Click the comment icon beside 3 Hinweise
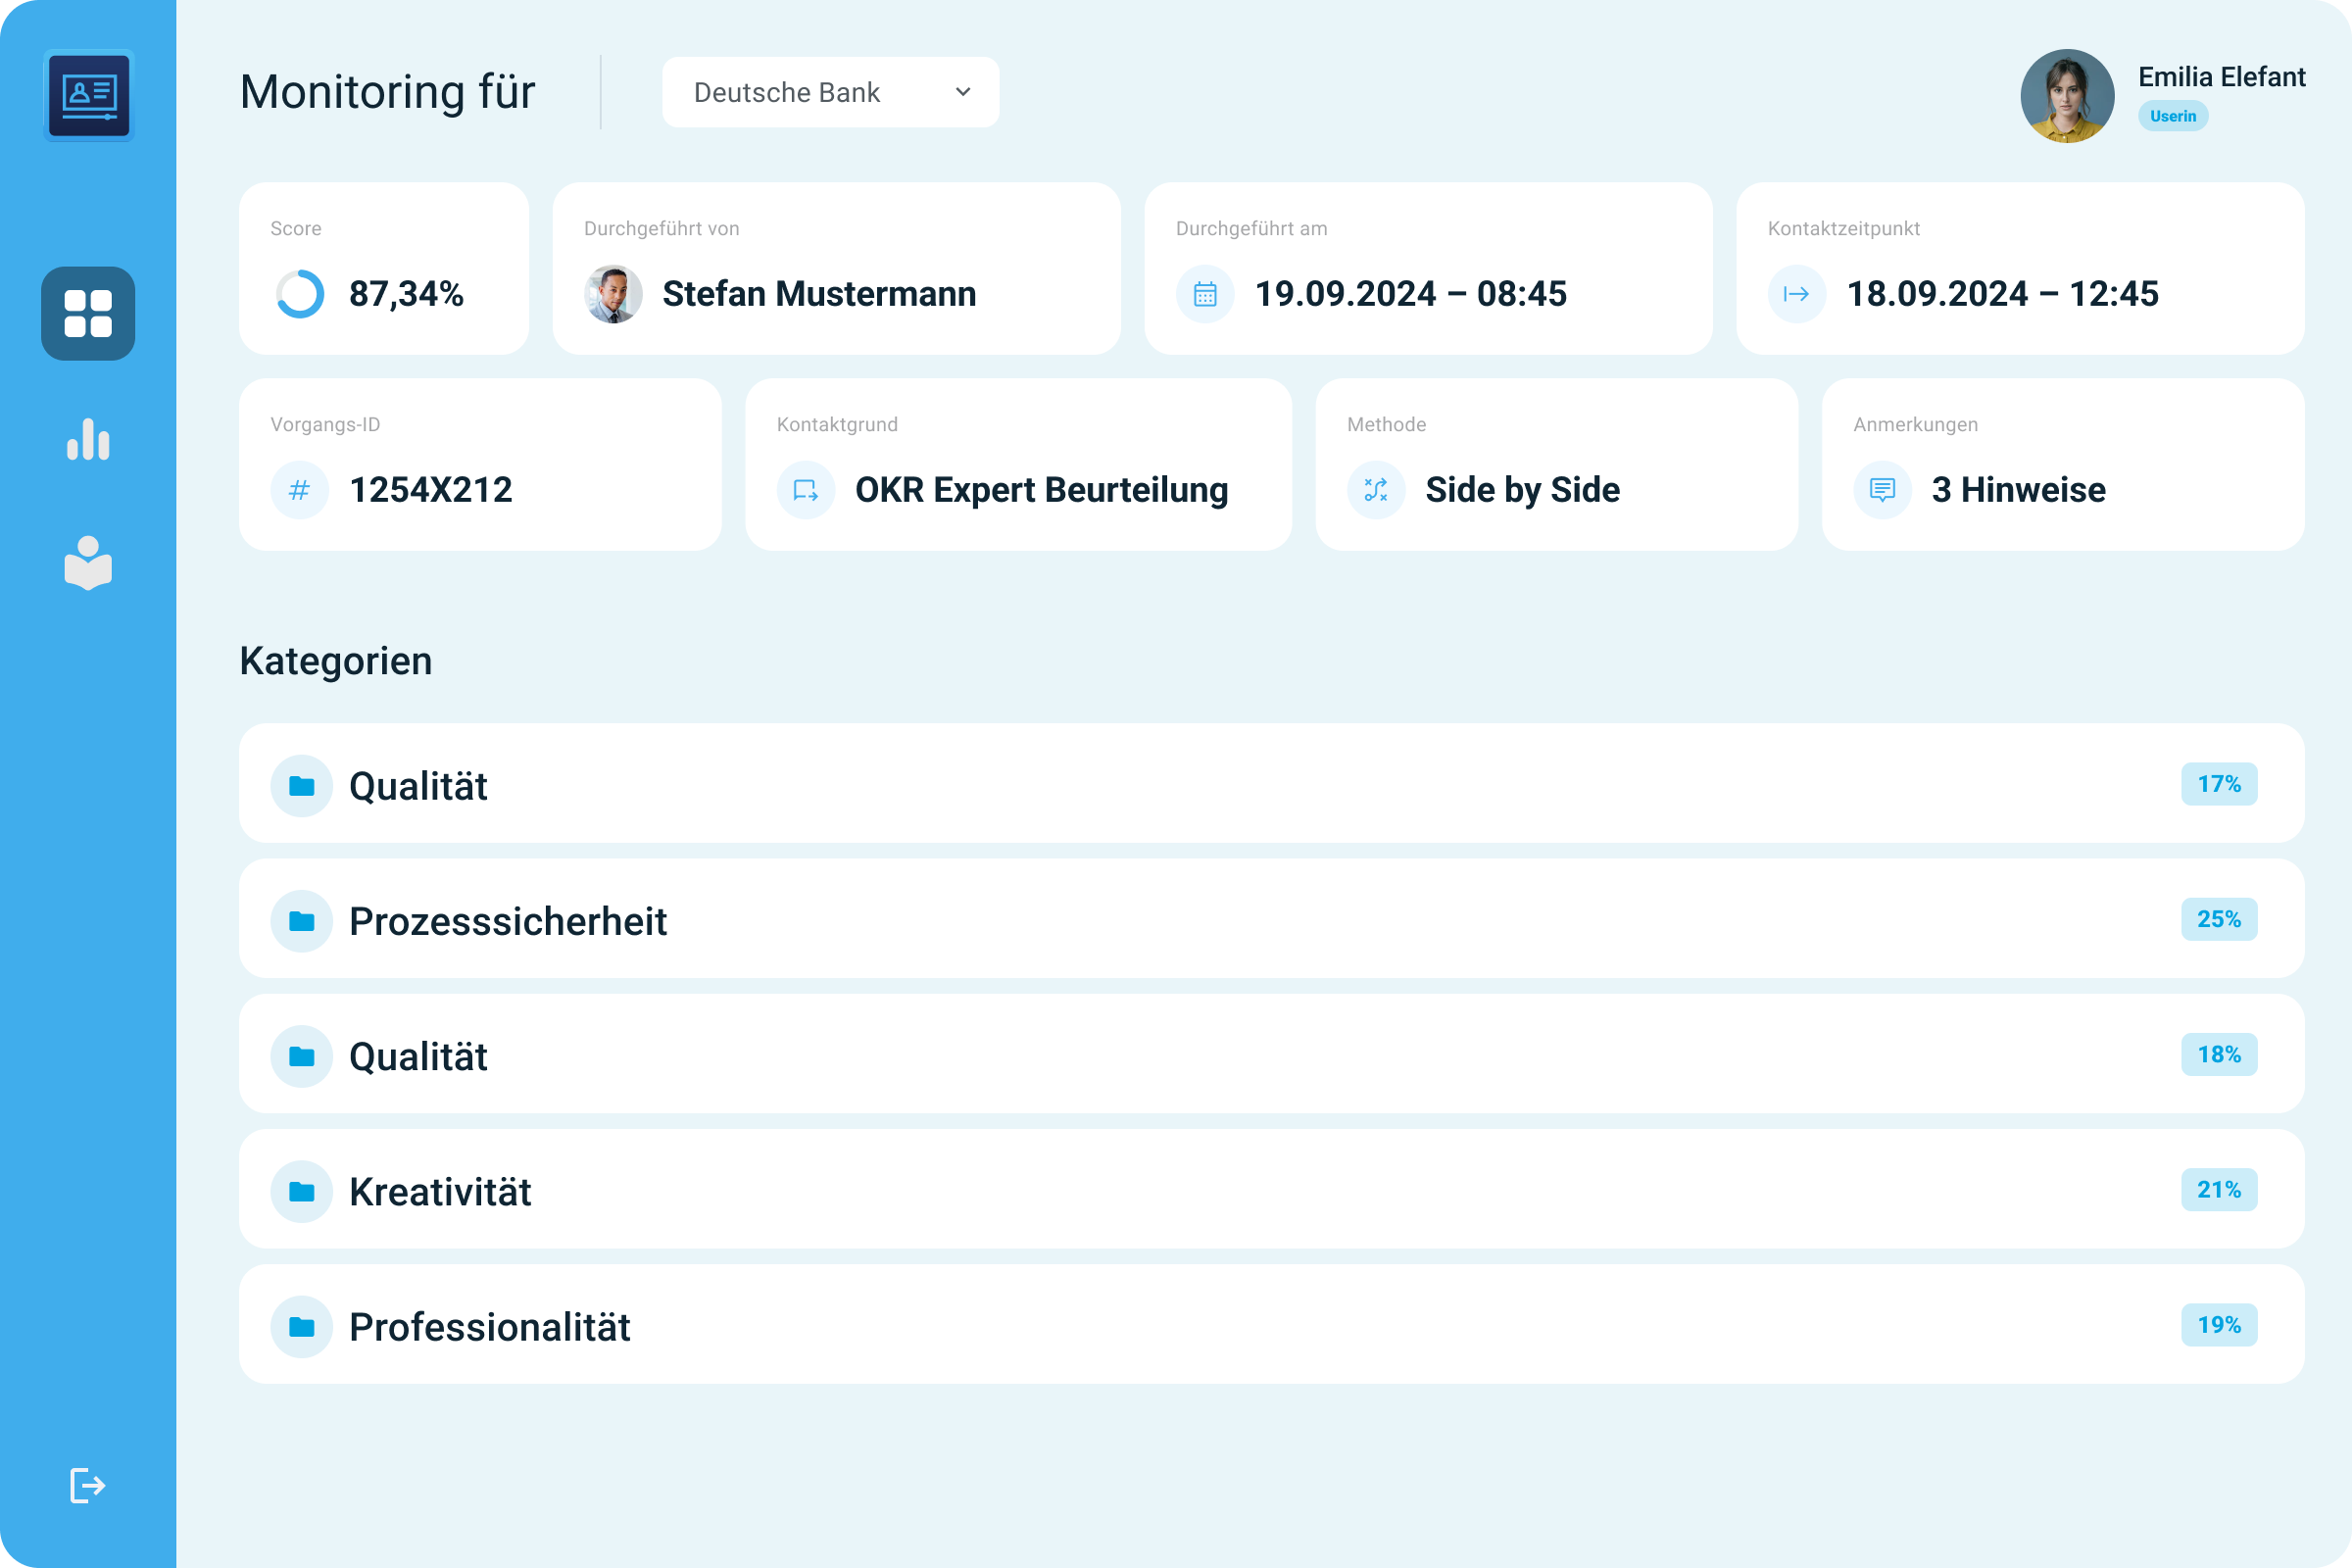Screen dimensions: 2352x1568 (x=1882, y=490)
